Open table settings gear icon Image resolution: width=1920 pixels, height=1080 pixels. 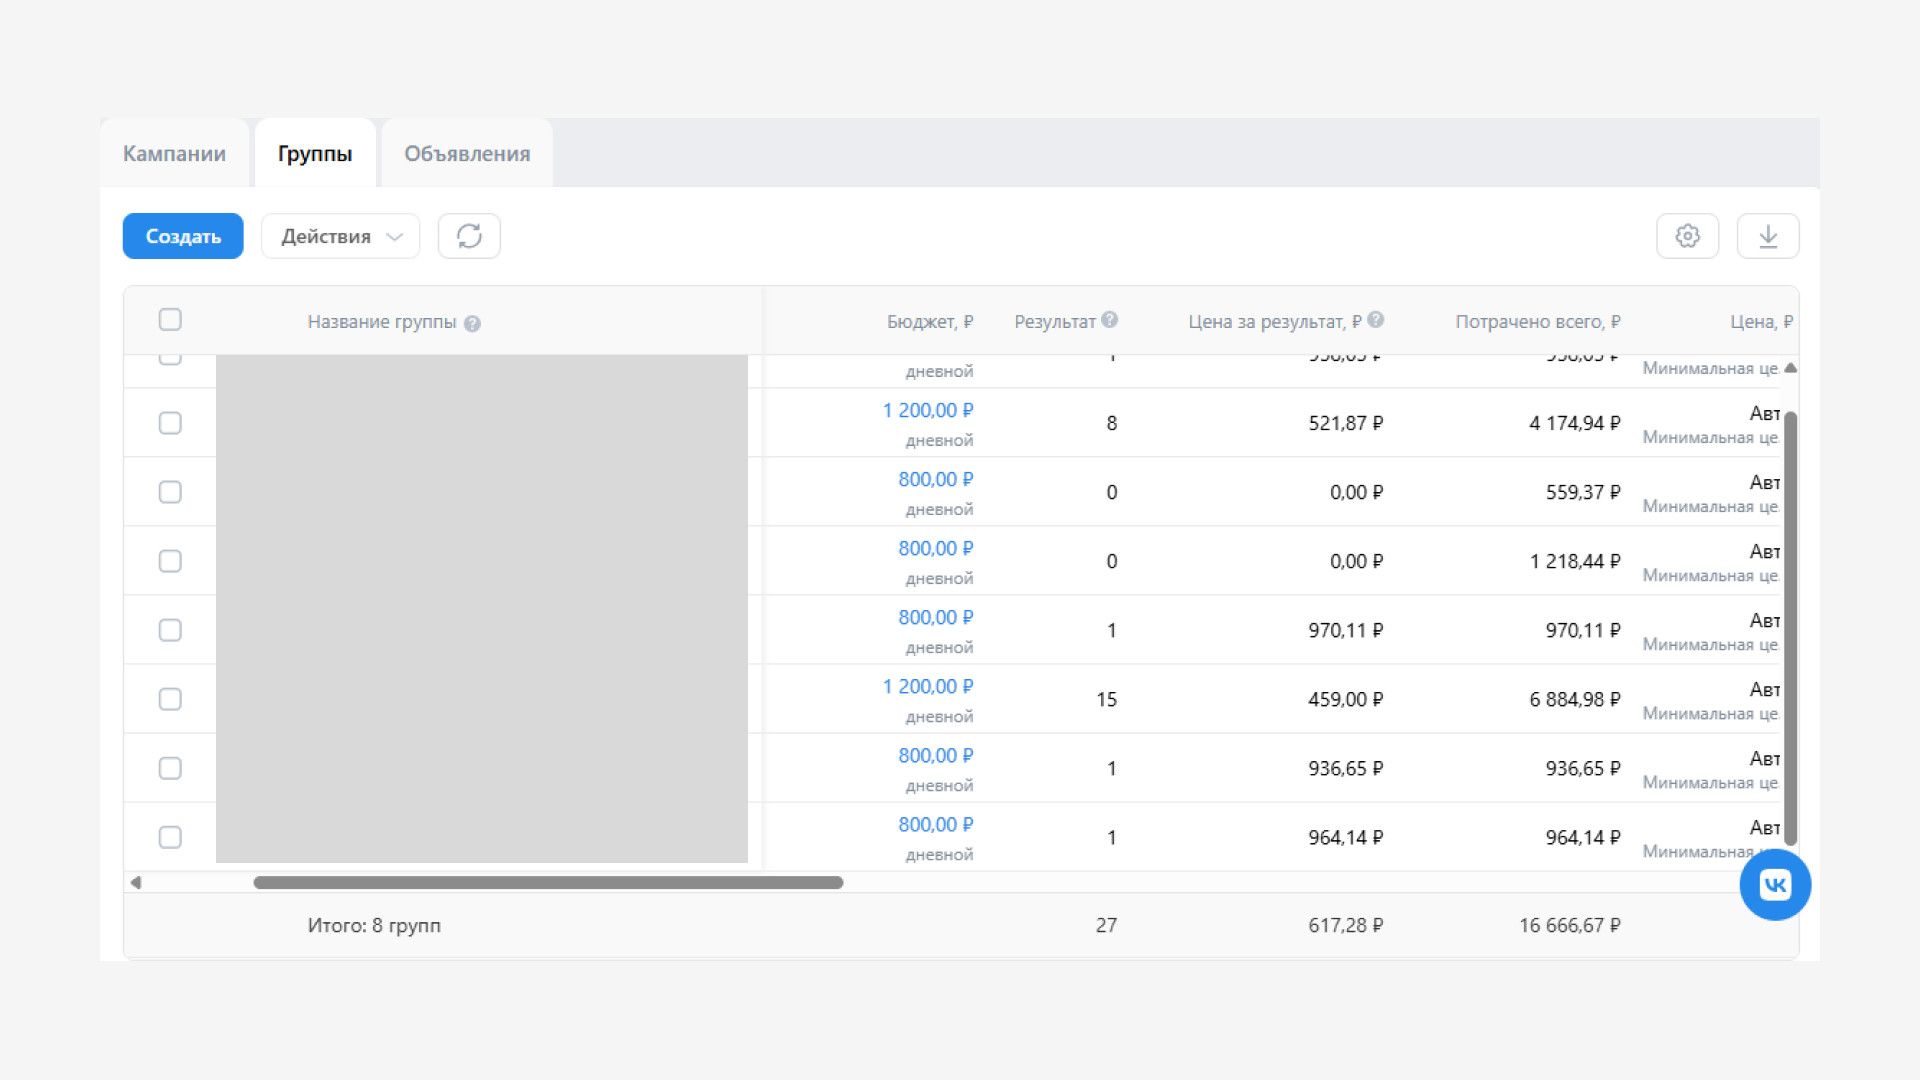click(x=1687, y=236)
